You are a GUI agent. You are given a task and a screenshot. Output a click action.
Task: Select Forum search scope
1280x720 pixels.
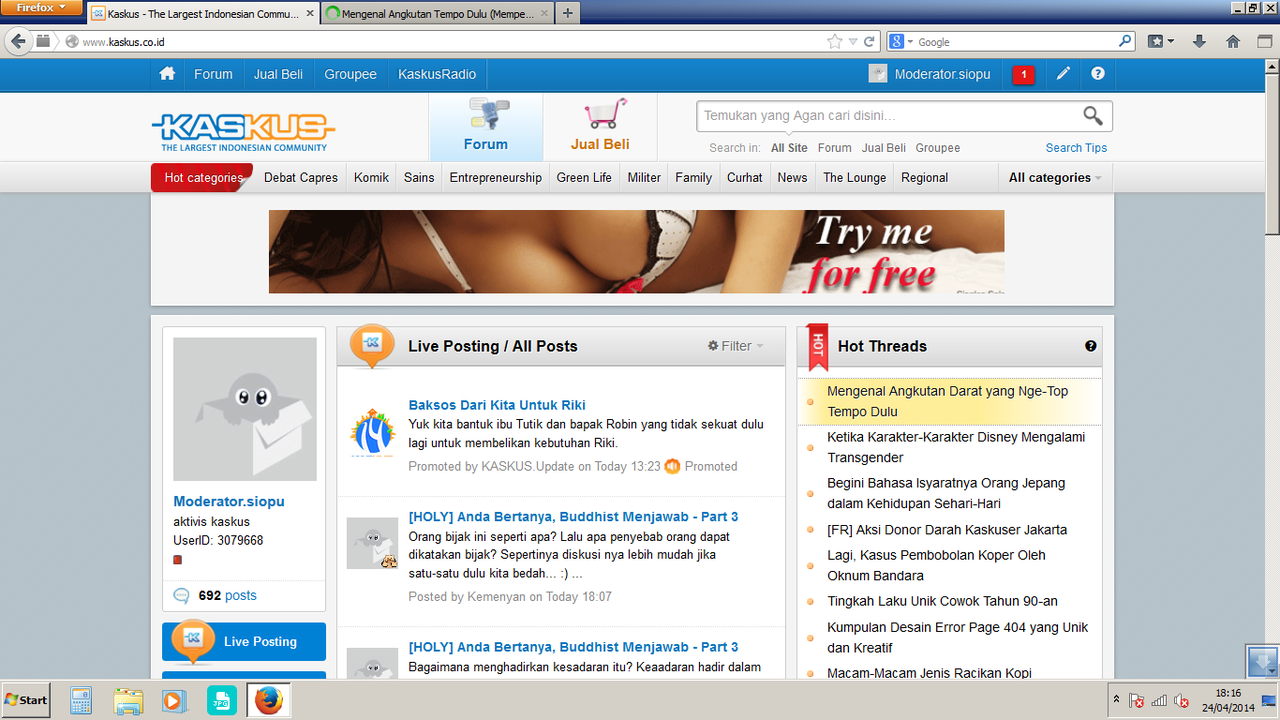click(x=835, y=148)
